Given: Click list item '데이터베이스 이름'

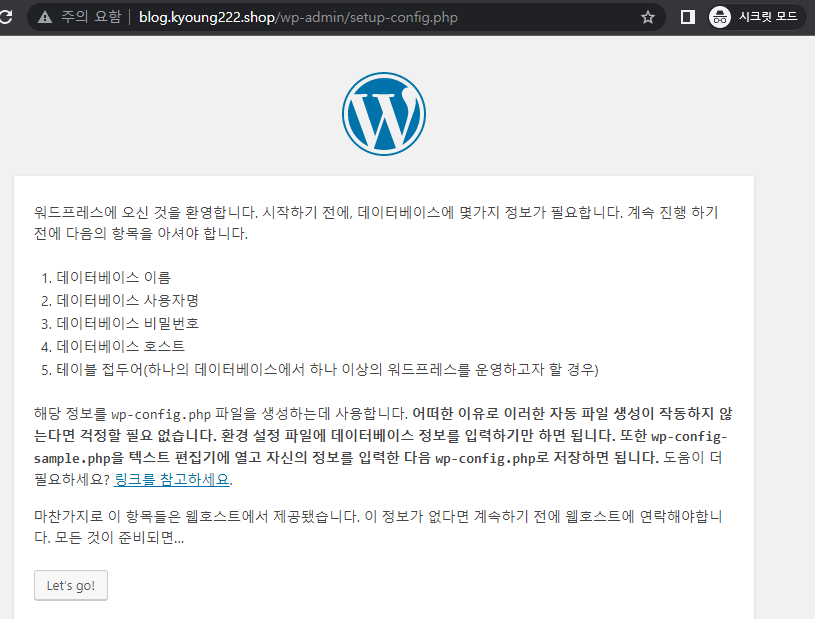Looking at the screenshot, I should pyautogui.click(x=113, y=278).
